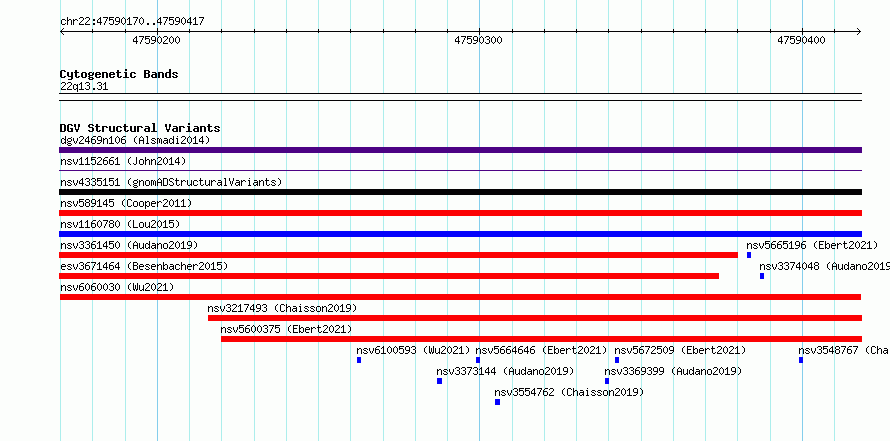Select the thin purple nsv1152661 variant line
Screen dimensions: 890x441
[x=460, y=170]
